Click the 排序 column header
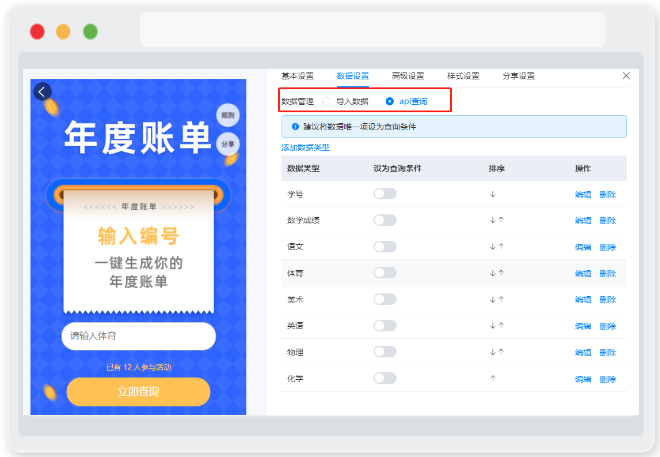Image resolution: width=660 pixels, height=457 pixels. point(497,169)
